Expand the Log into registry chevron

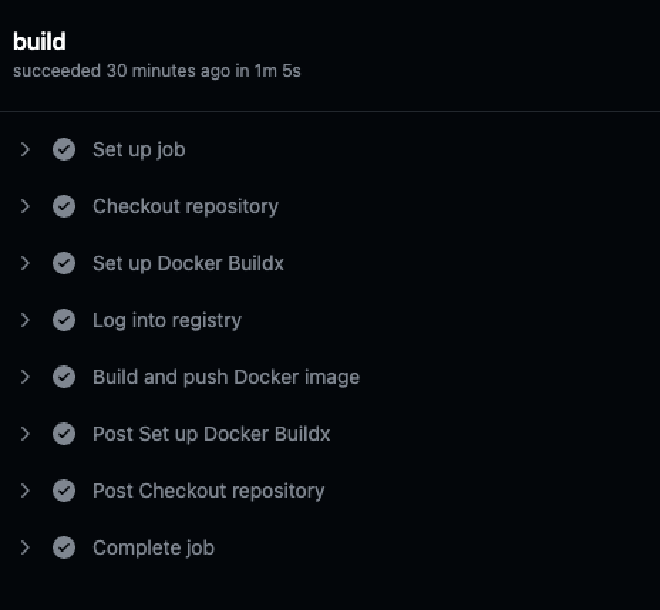click(x=25, y=321)
